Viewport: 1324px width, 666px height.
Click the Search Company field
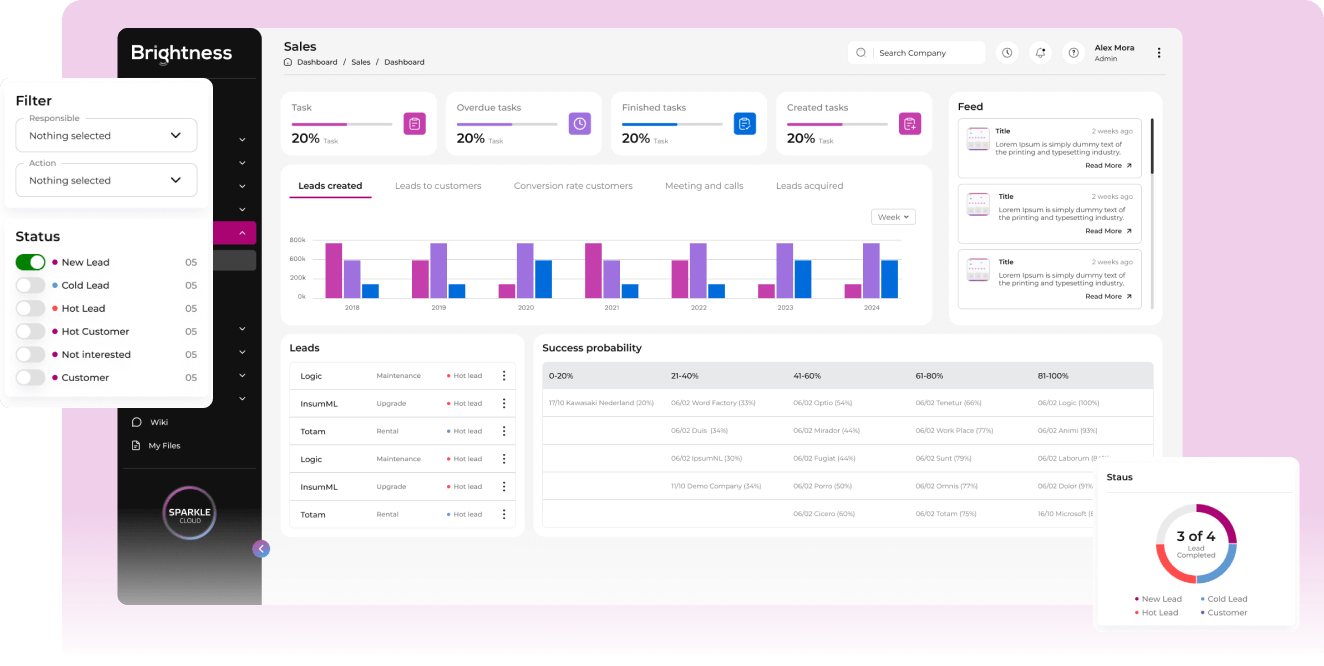coord(916,53)
